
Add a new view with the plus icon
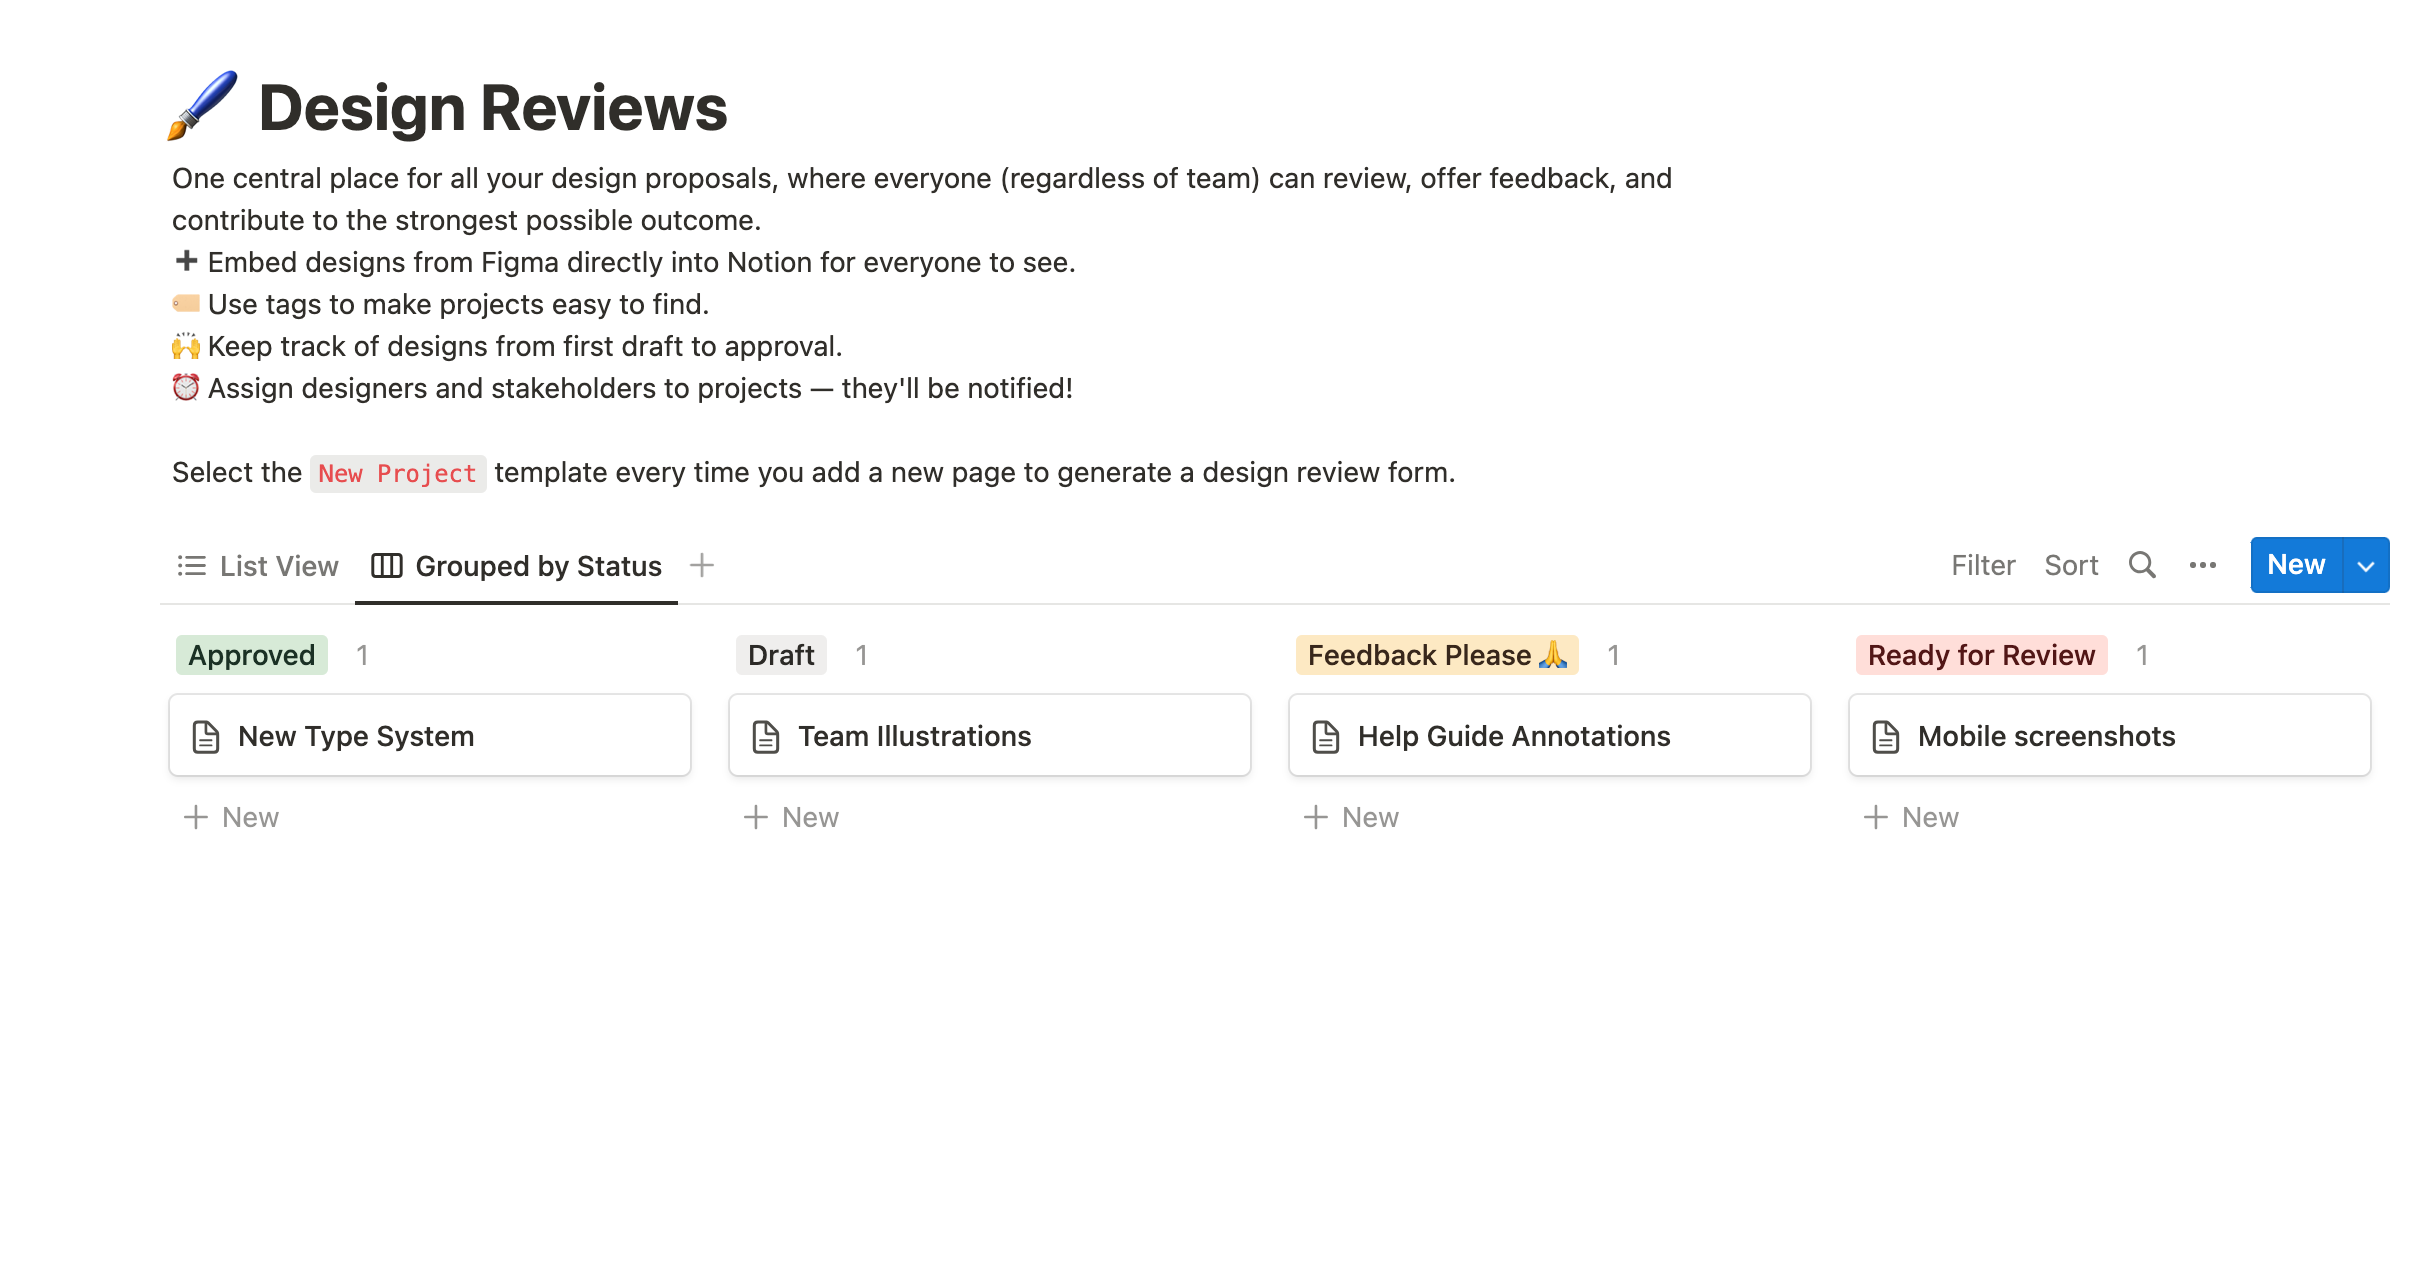701,565
